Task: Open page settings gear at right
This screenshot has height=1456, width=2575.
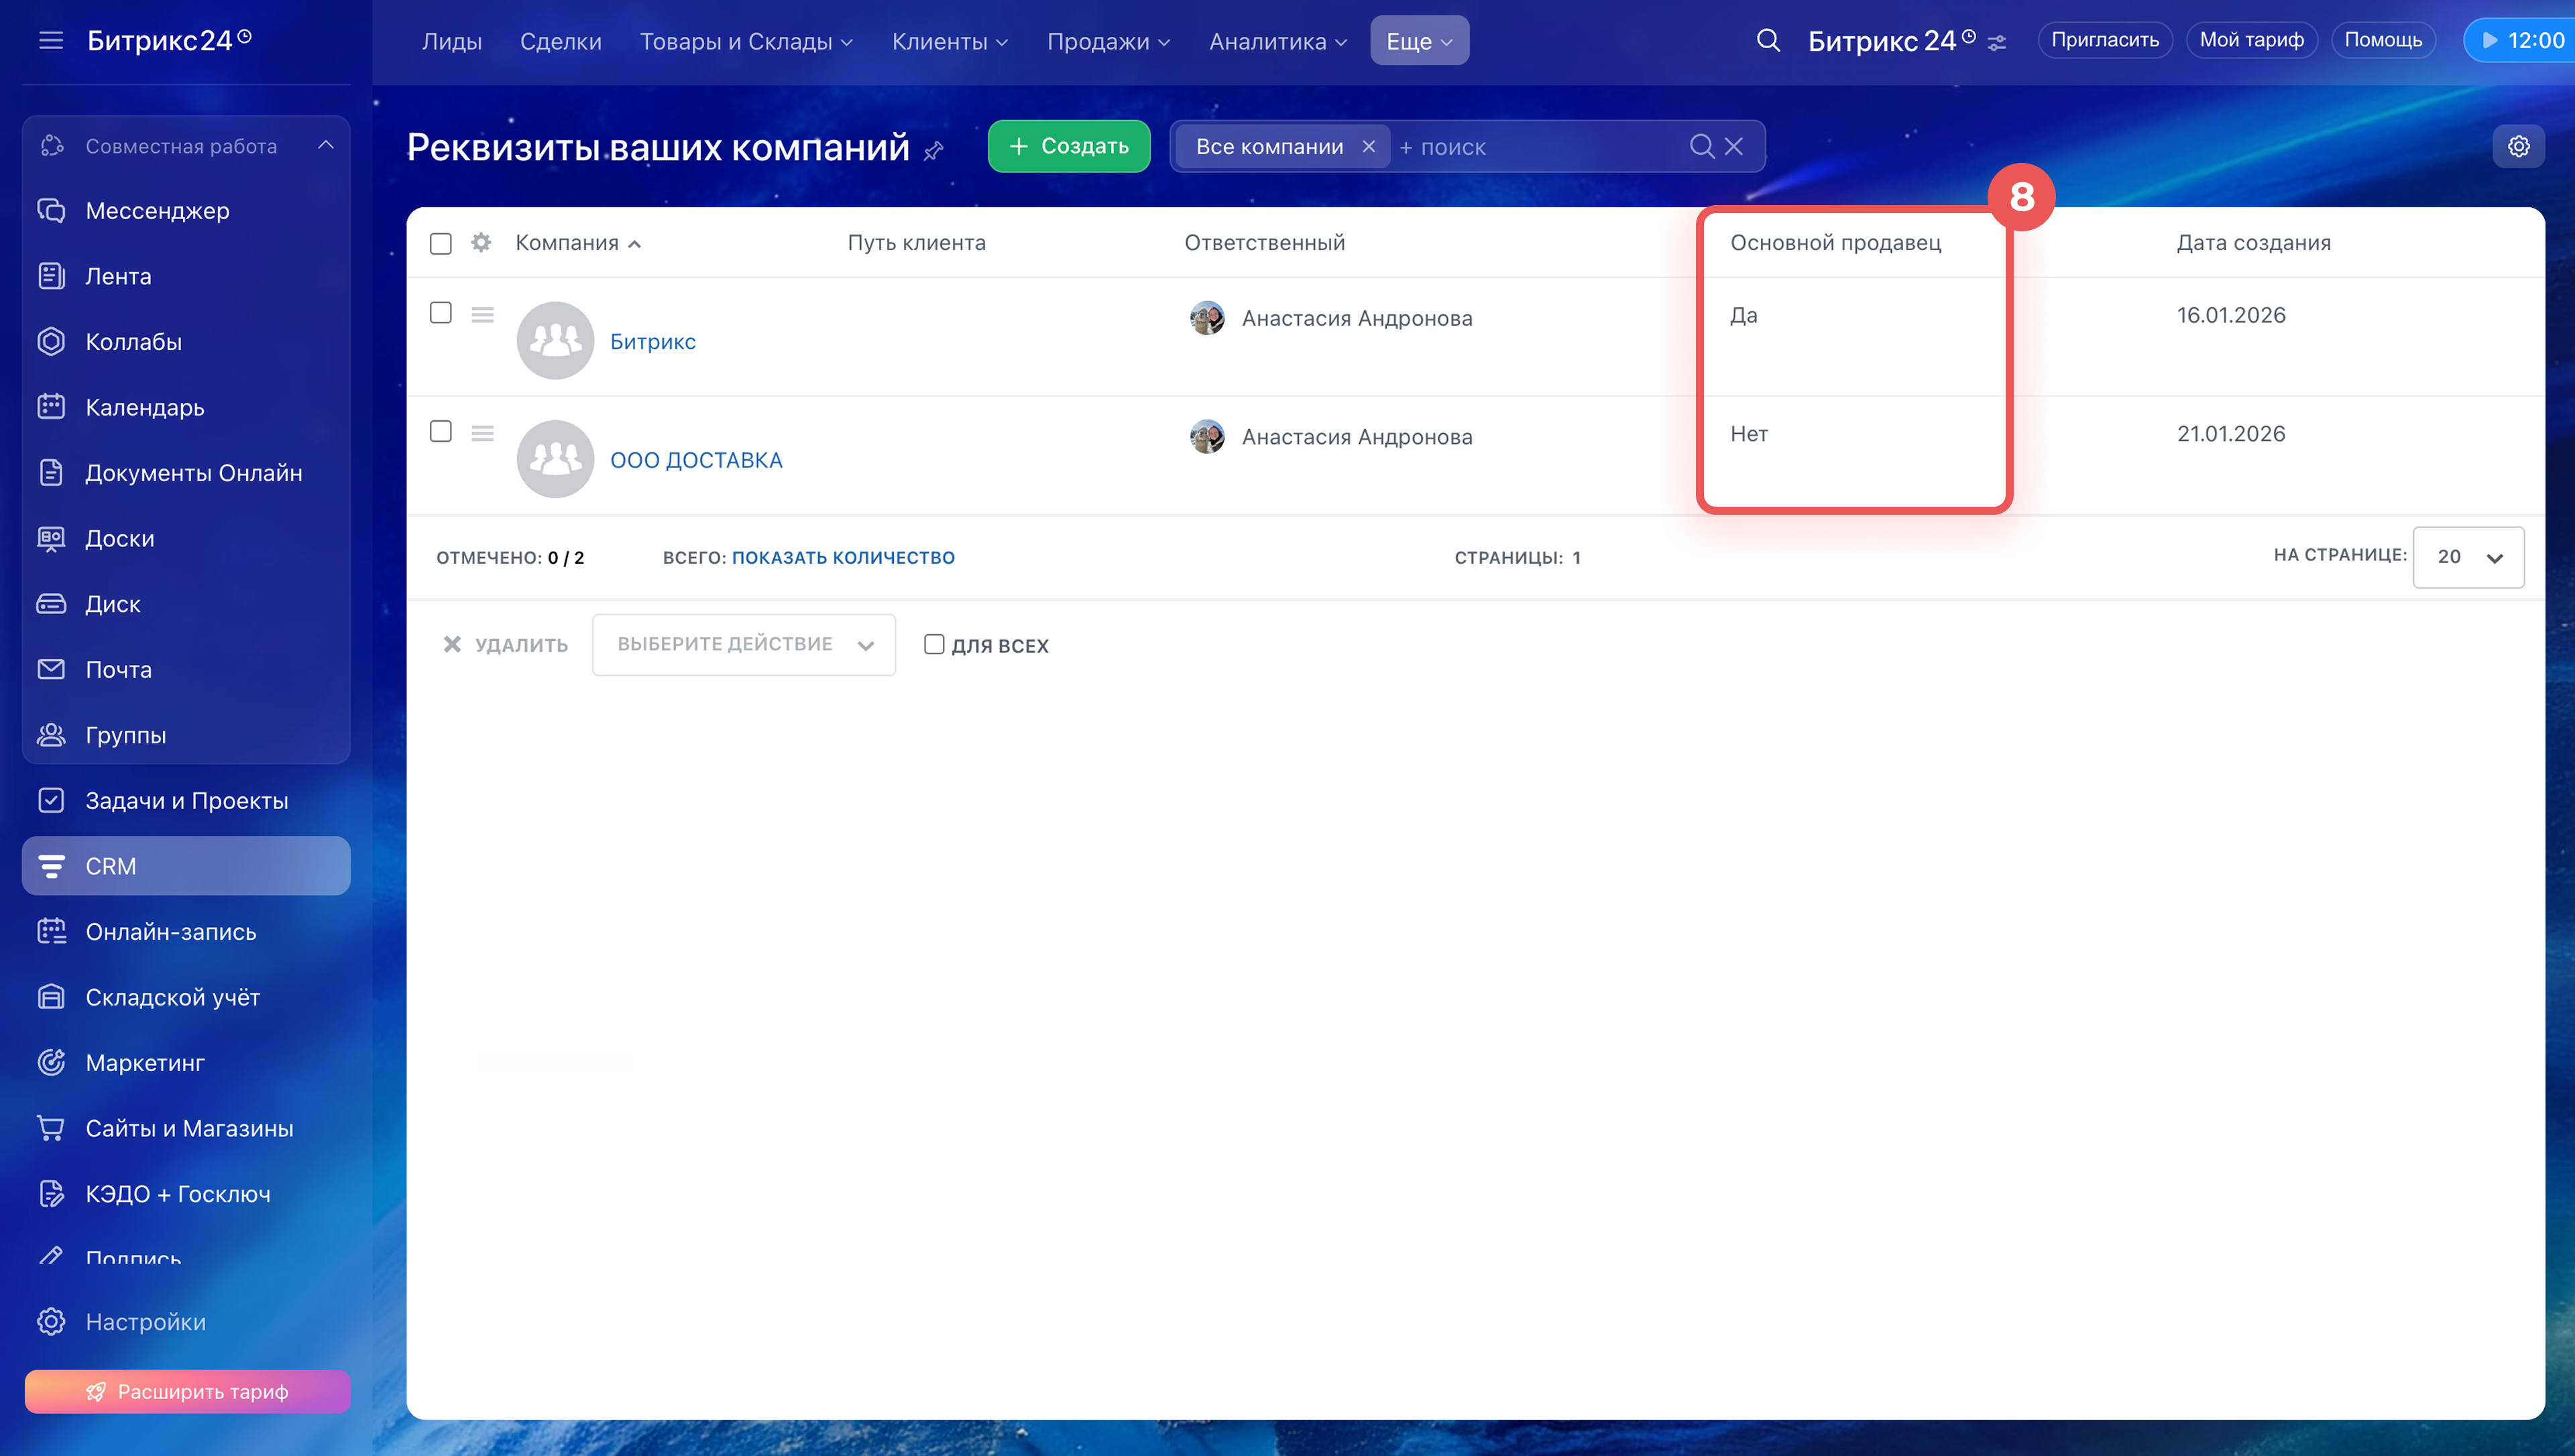Action: 2517,147
